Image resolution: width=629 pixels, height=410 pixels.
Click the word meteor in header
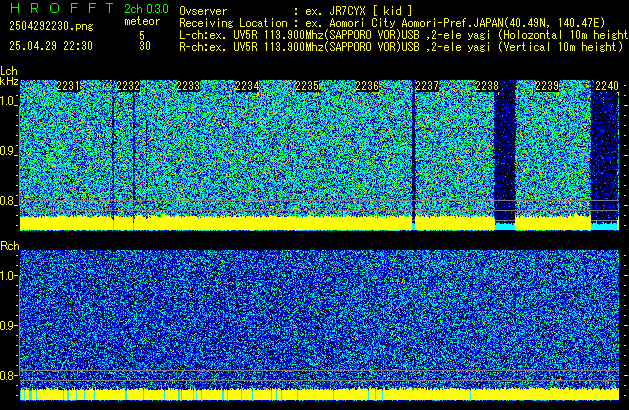pyautogui.click(x=142, y=21)
